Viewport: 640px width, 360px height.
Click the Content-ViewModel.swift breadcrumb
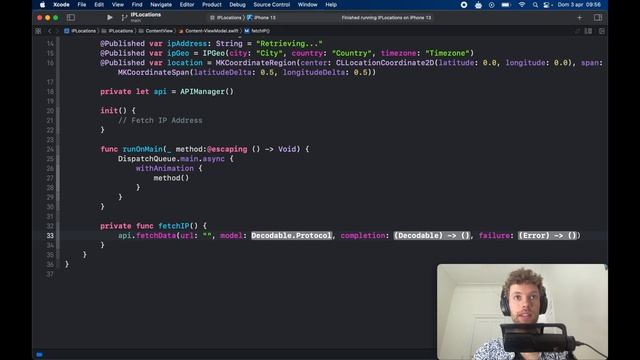point(208,31)
